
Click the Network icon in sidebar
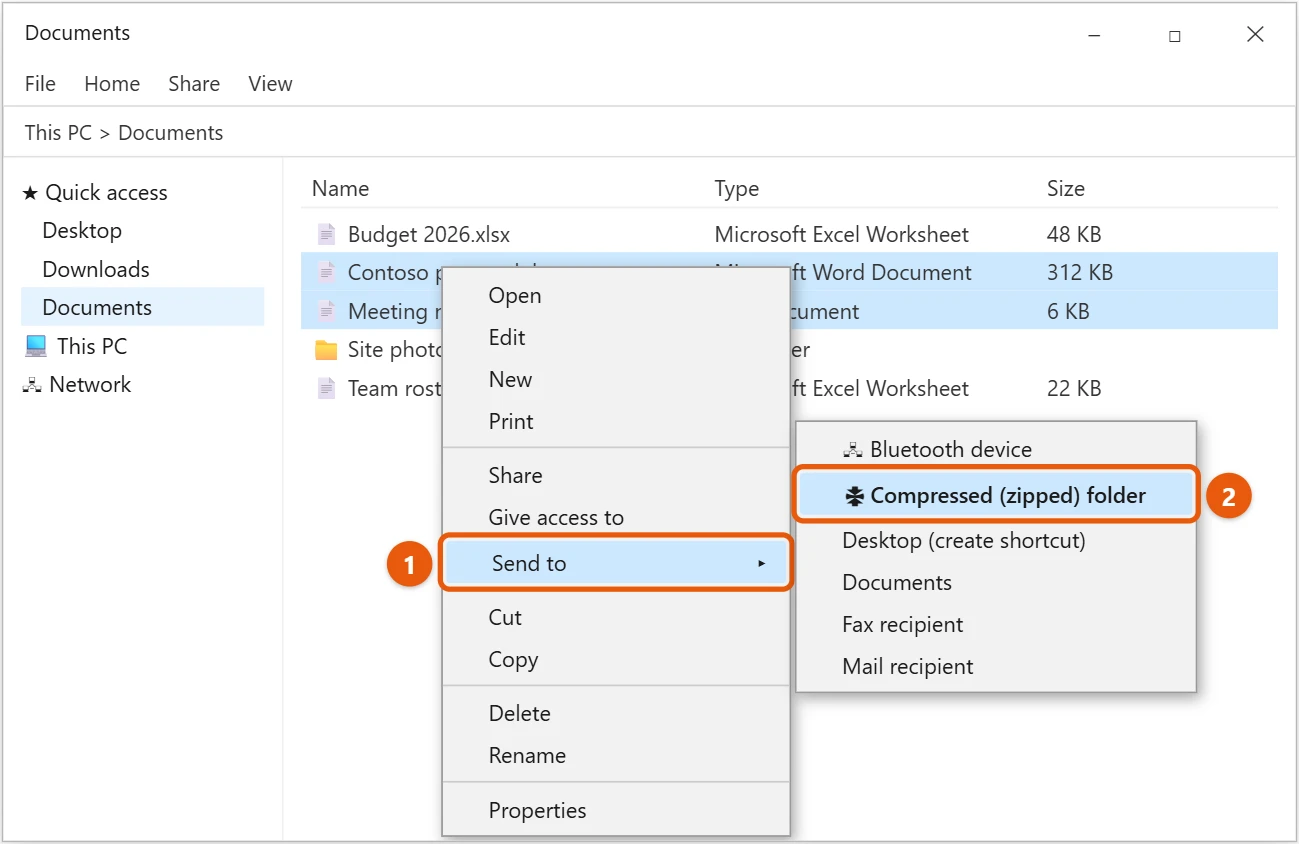pyautogui.click(x=32, y=385)
